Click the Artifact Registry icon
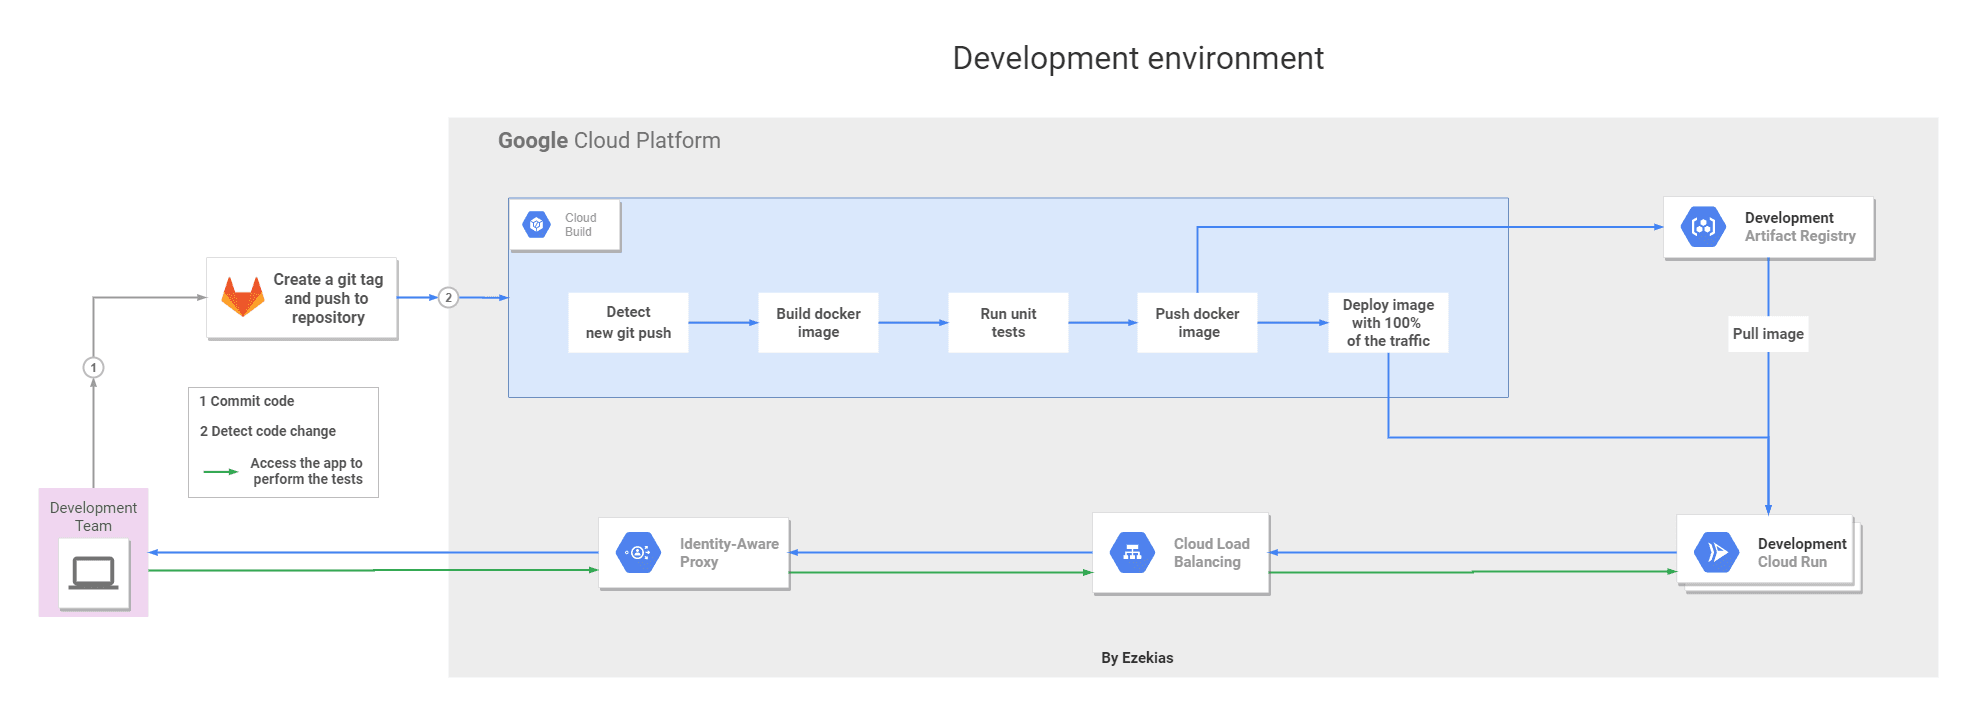The width and height of the screenshot is (1977, 716). [x=1703, y=227]
